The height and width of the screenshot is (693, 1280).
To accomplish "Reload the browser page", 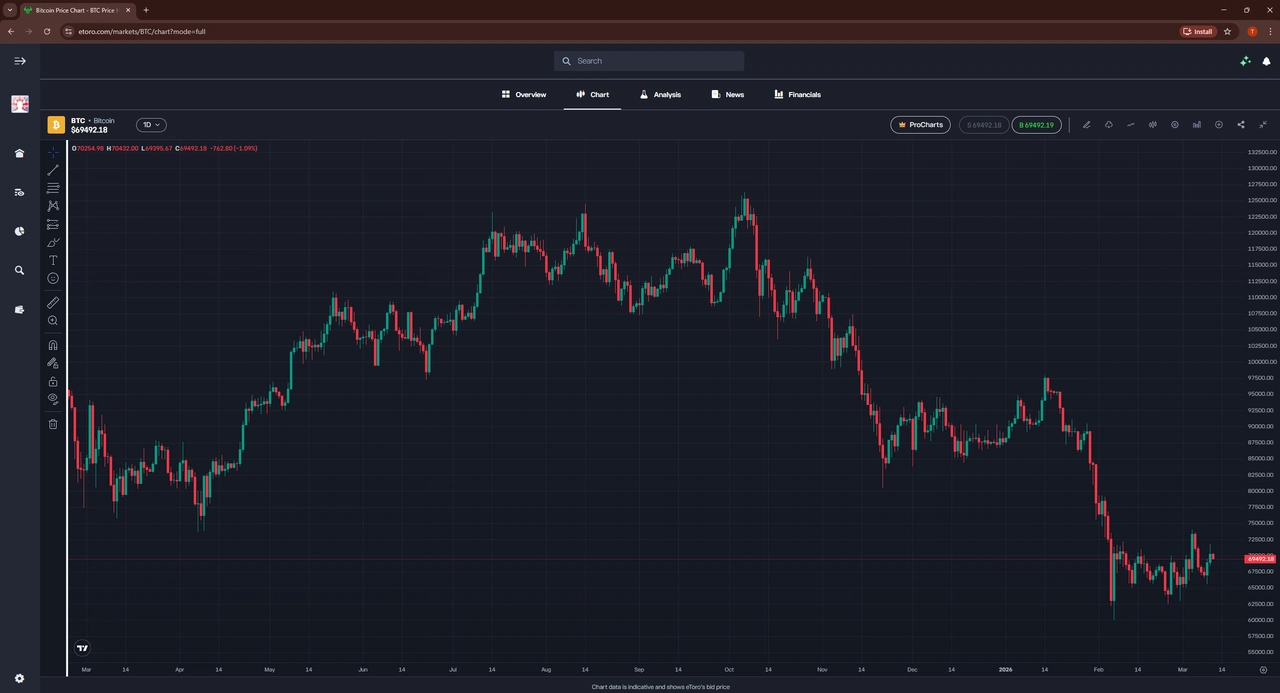I will [x=46, y=31].
